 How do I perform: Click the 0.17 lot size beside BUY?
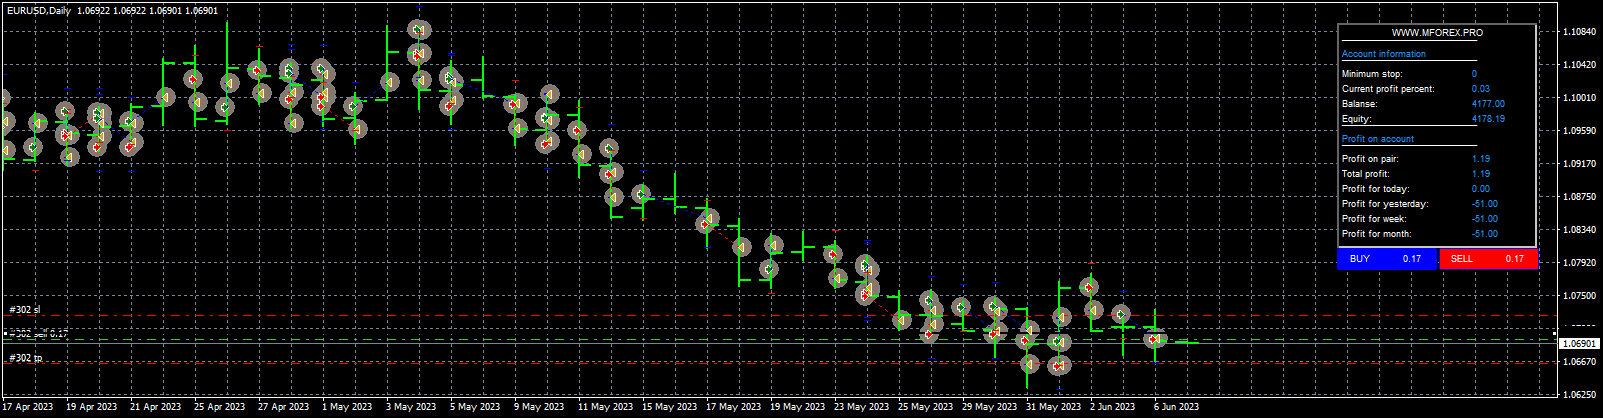[1411, 259]
